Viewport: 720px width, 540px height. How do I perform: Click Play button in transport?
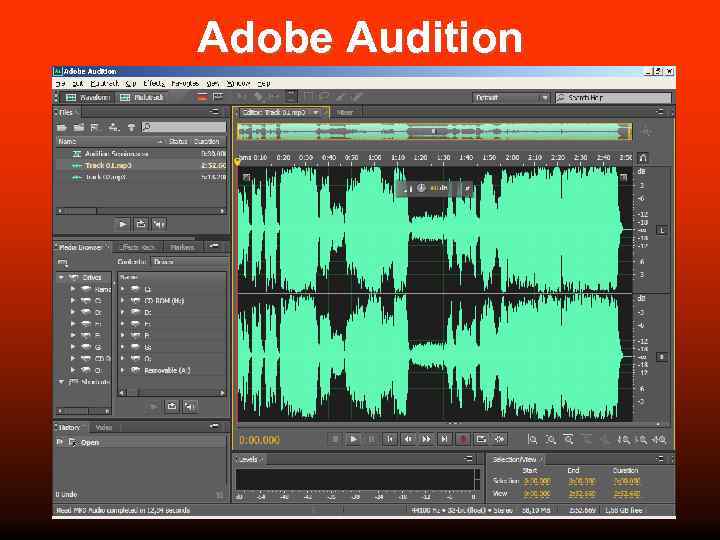[353, 439]
